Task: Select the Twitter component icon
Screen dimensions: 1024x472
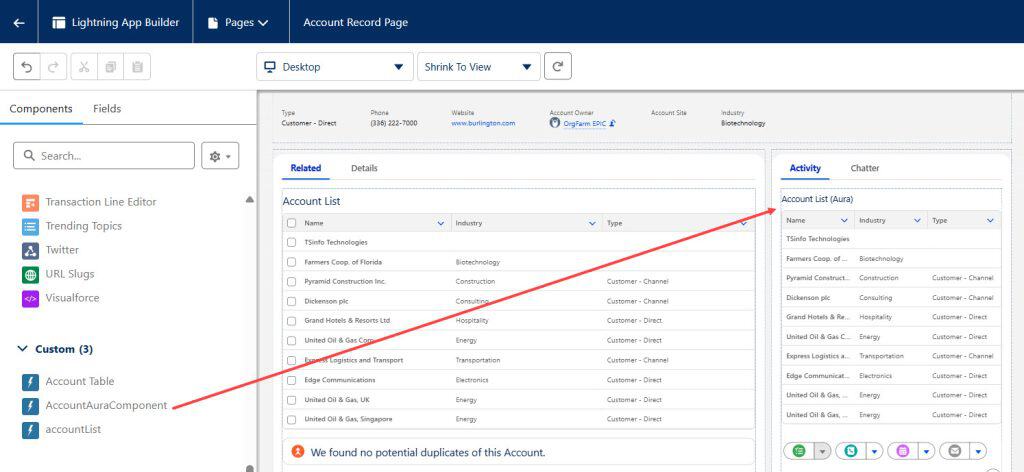Action: tap(31, 251)
